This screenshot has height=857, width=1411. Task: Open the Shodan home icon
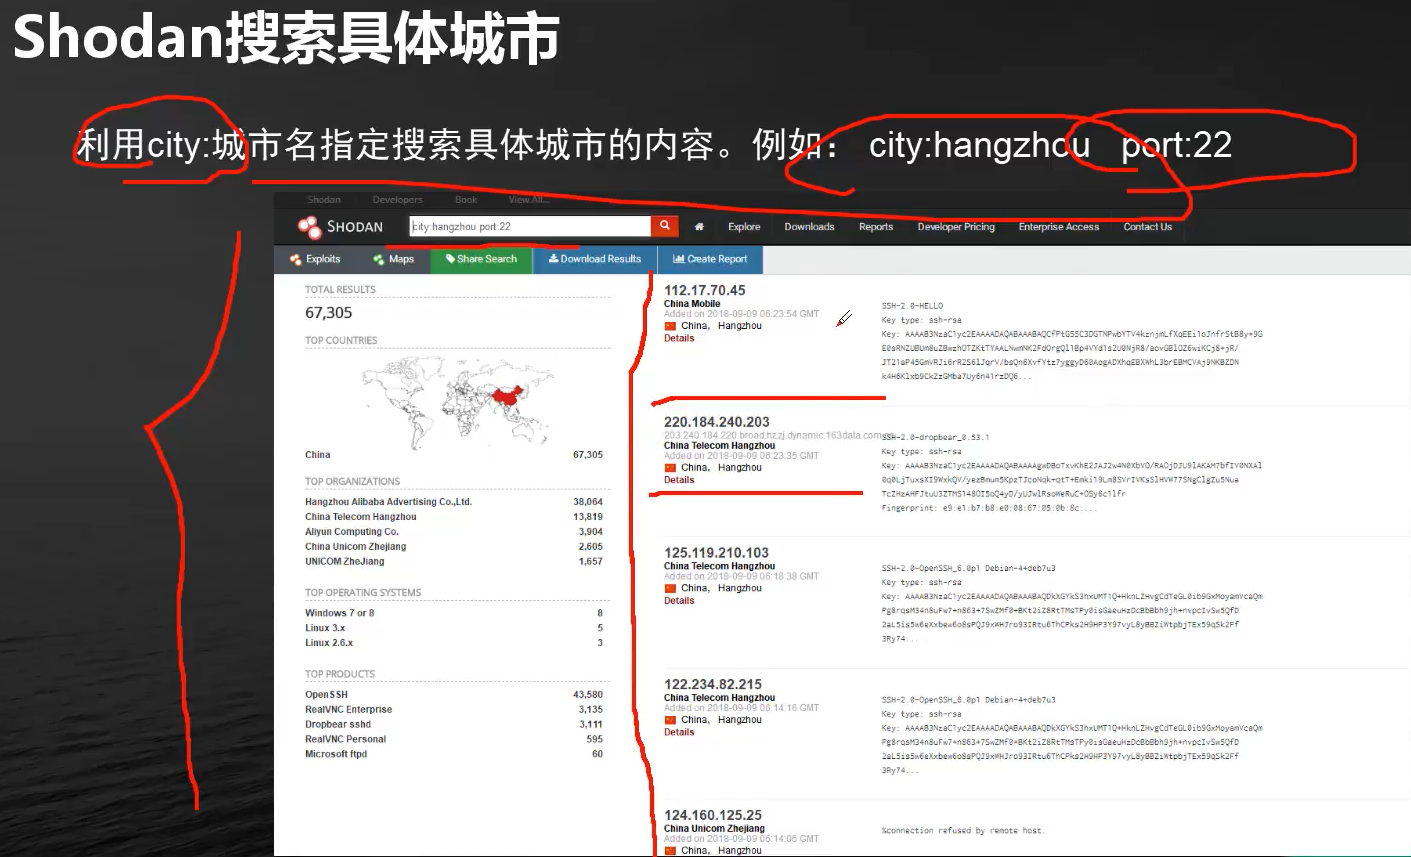pyautogui.click(x=699, y=227)
